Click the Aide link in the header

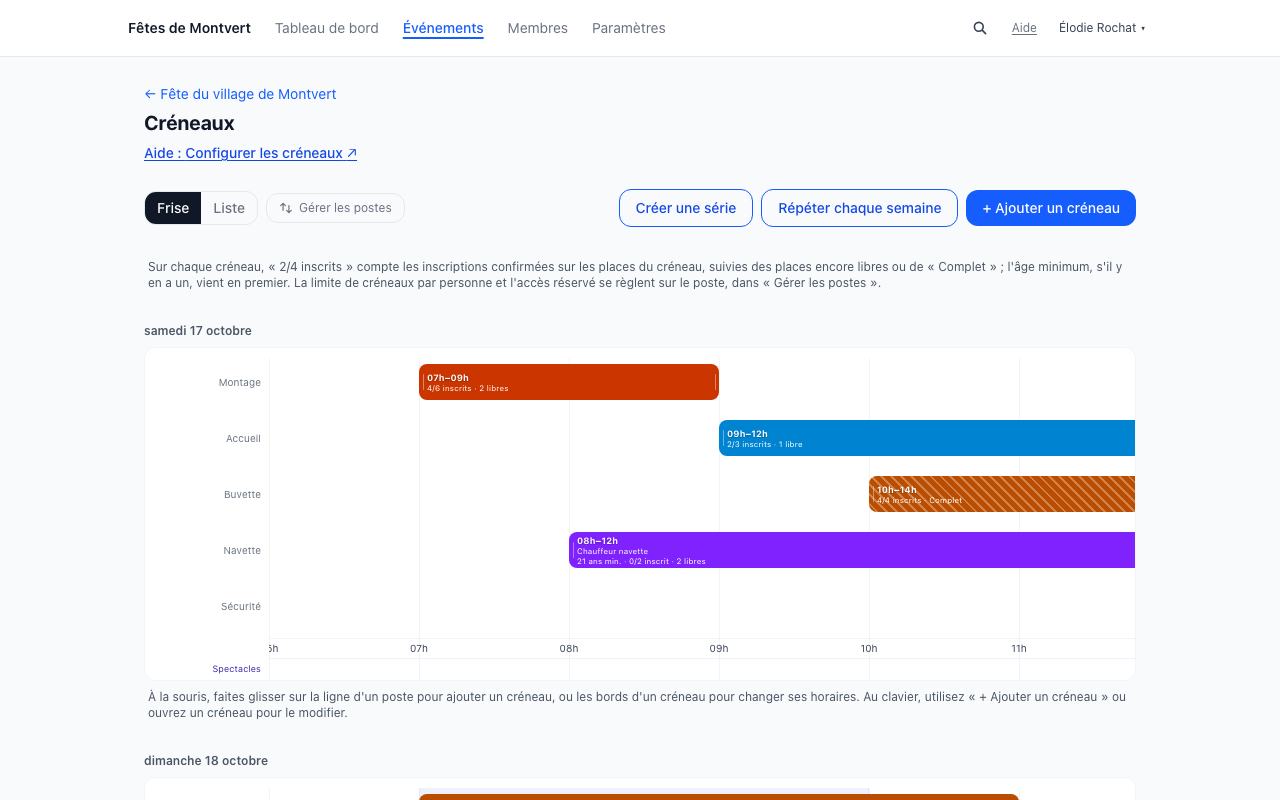coord(1024,28)
